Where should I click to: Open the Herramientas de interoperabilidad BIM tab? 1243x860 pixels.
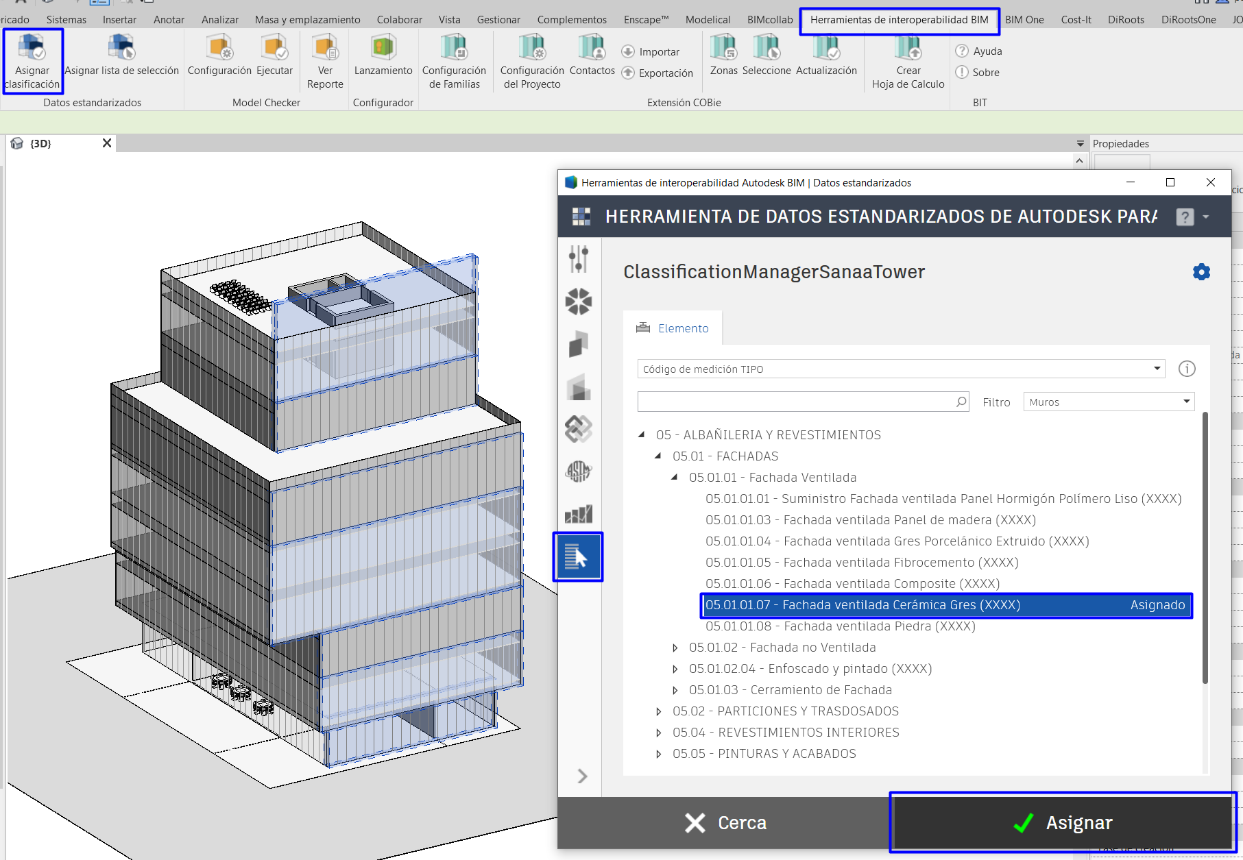pos(899,19)
